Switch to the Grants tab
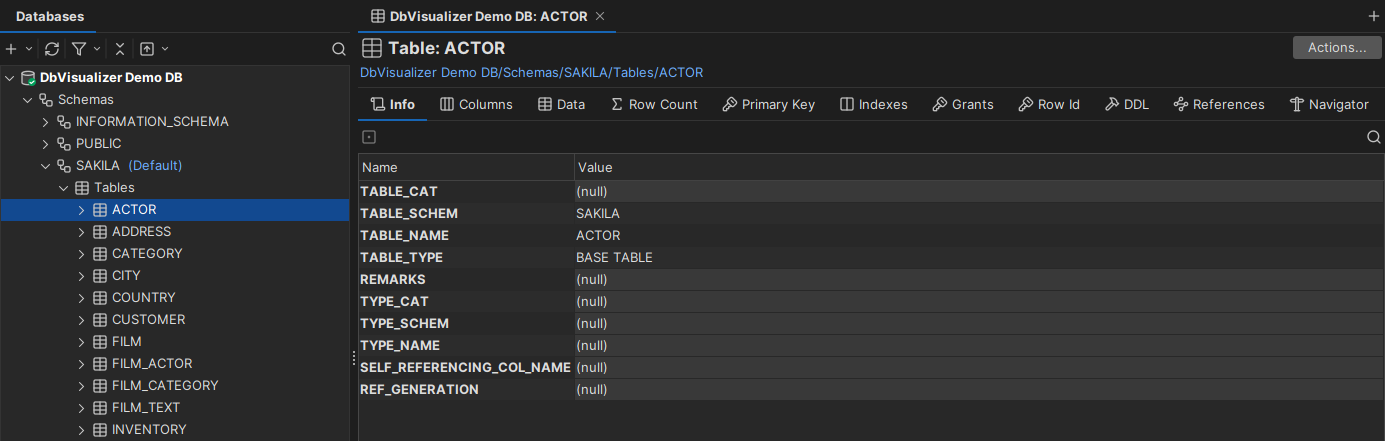The height and width of the screenshot is (441, 1385). click(x=963, y=104)
